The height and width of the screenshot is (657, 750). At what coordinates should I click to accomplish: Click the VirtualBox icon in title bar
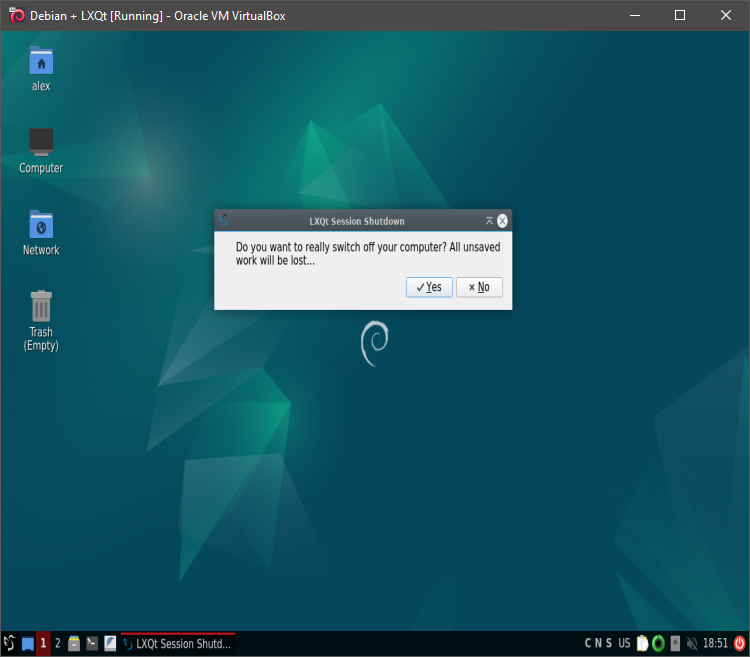click(x=16, y=15)
